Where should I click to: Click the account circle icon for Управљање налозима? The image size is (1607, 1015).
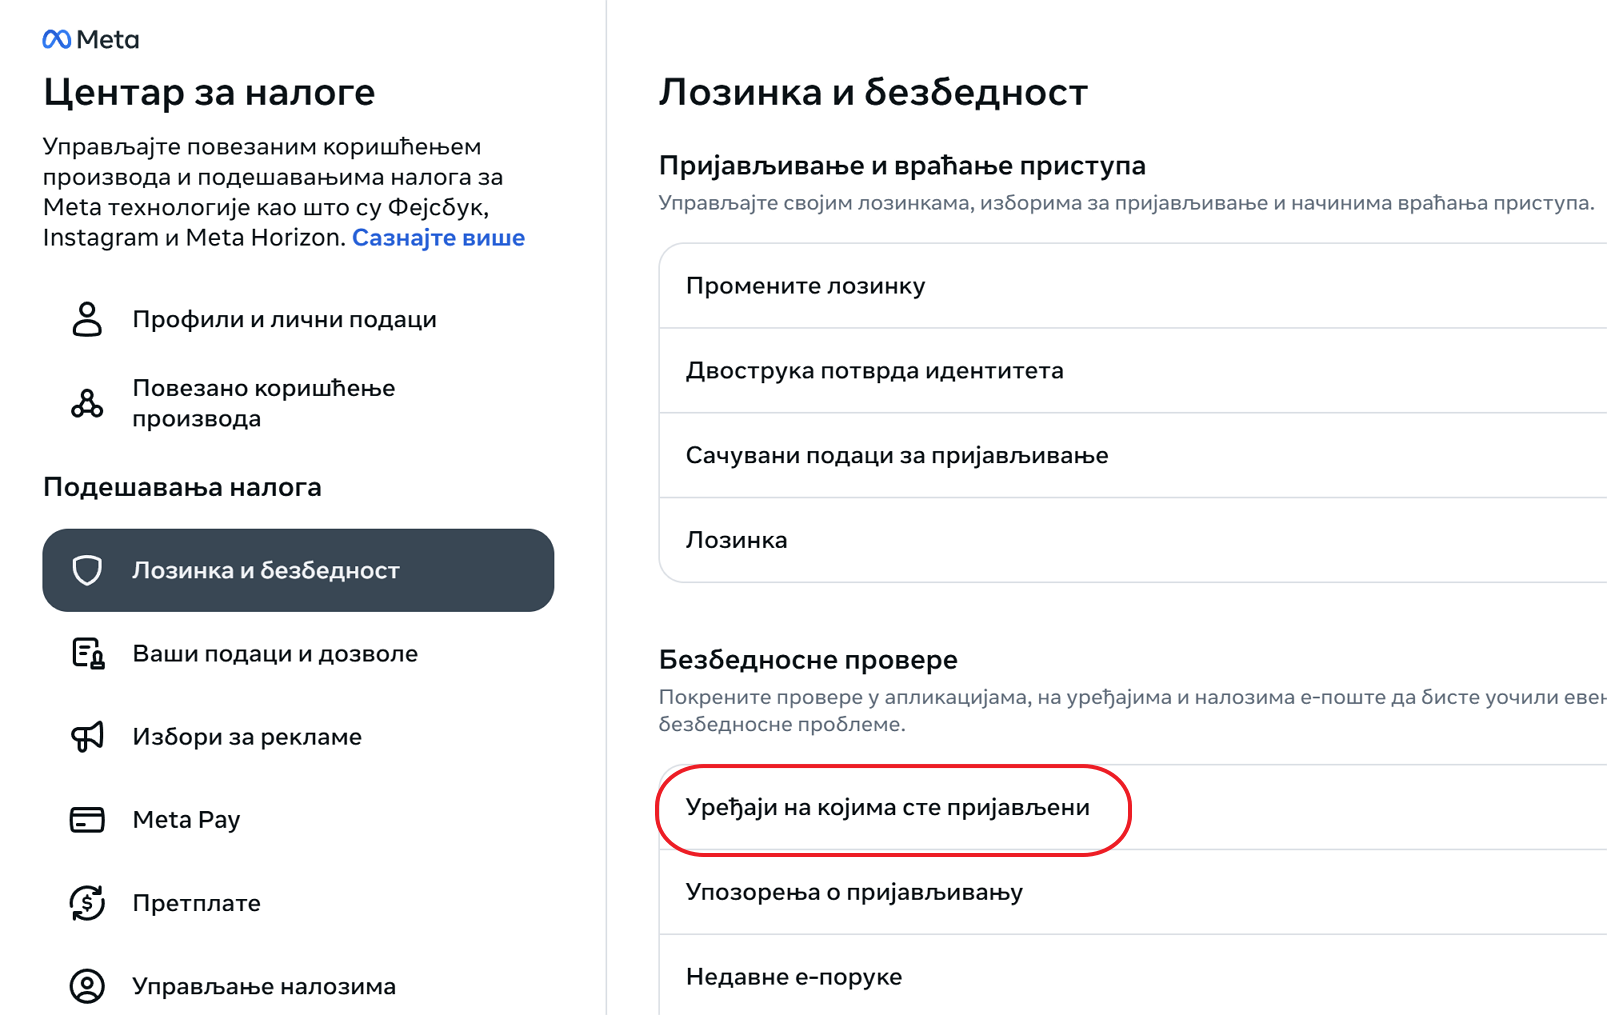pyautogui.click(x=87, y=986)
